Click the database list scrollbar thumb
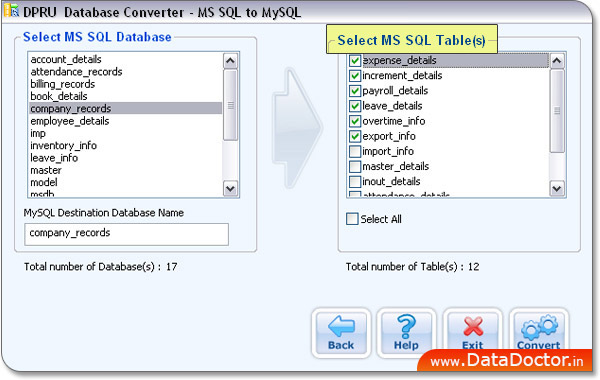This screenshot has width=600, height=380. 230,105
